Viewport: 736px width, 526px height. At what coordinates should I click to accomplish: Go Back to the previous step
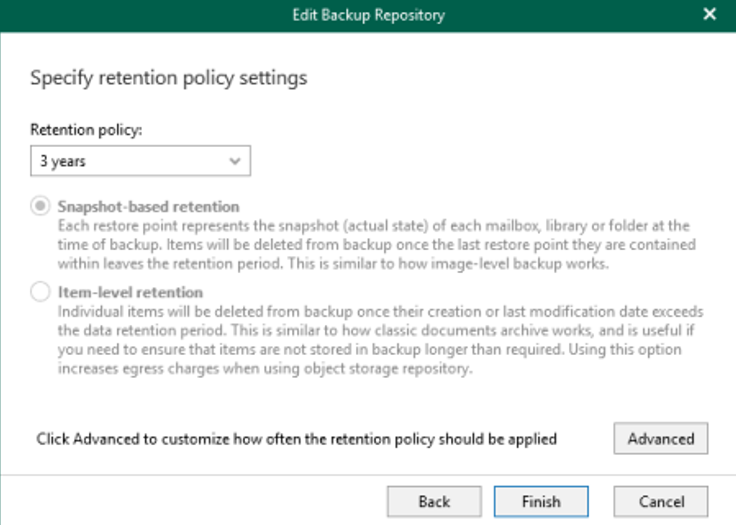coord(434,502)
